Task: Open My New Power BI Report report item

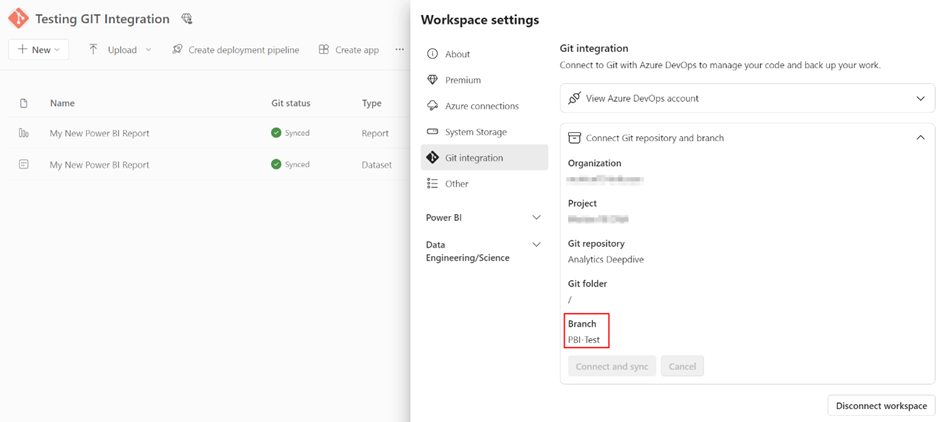Action: coord(100,133)
